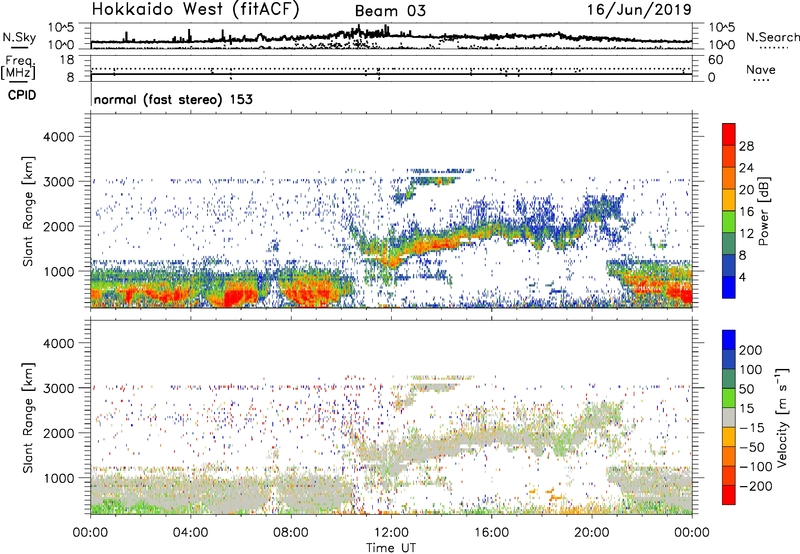
Task: Click the date '16/Jun/2019'
Action: click(x=639, y=9)
